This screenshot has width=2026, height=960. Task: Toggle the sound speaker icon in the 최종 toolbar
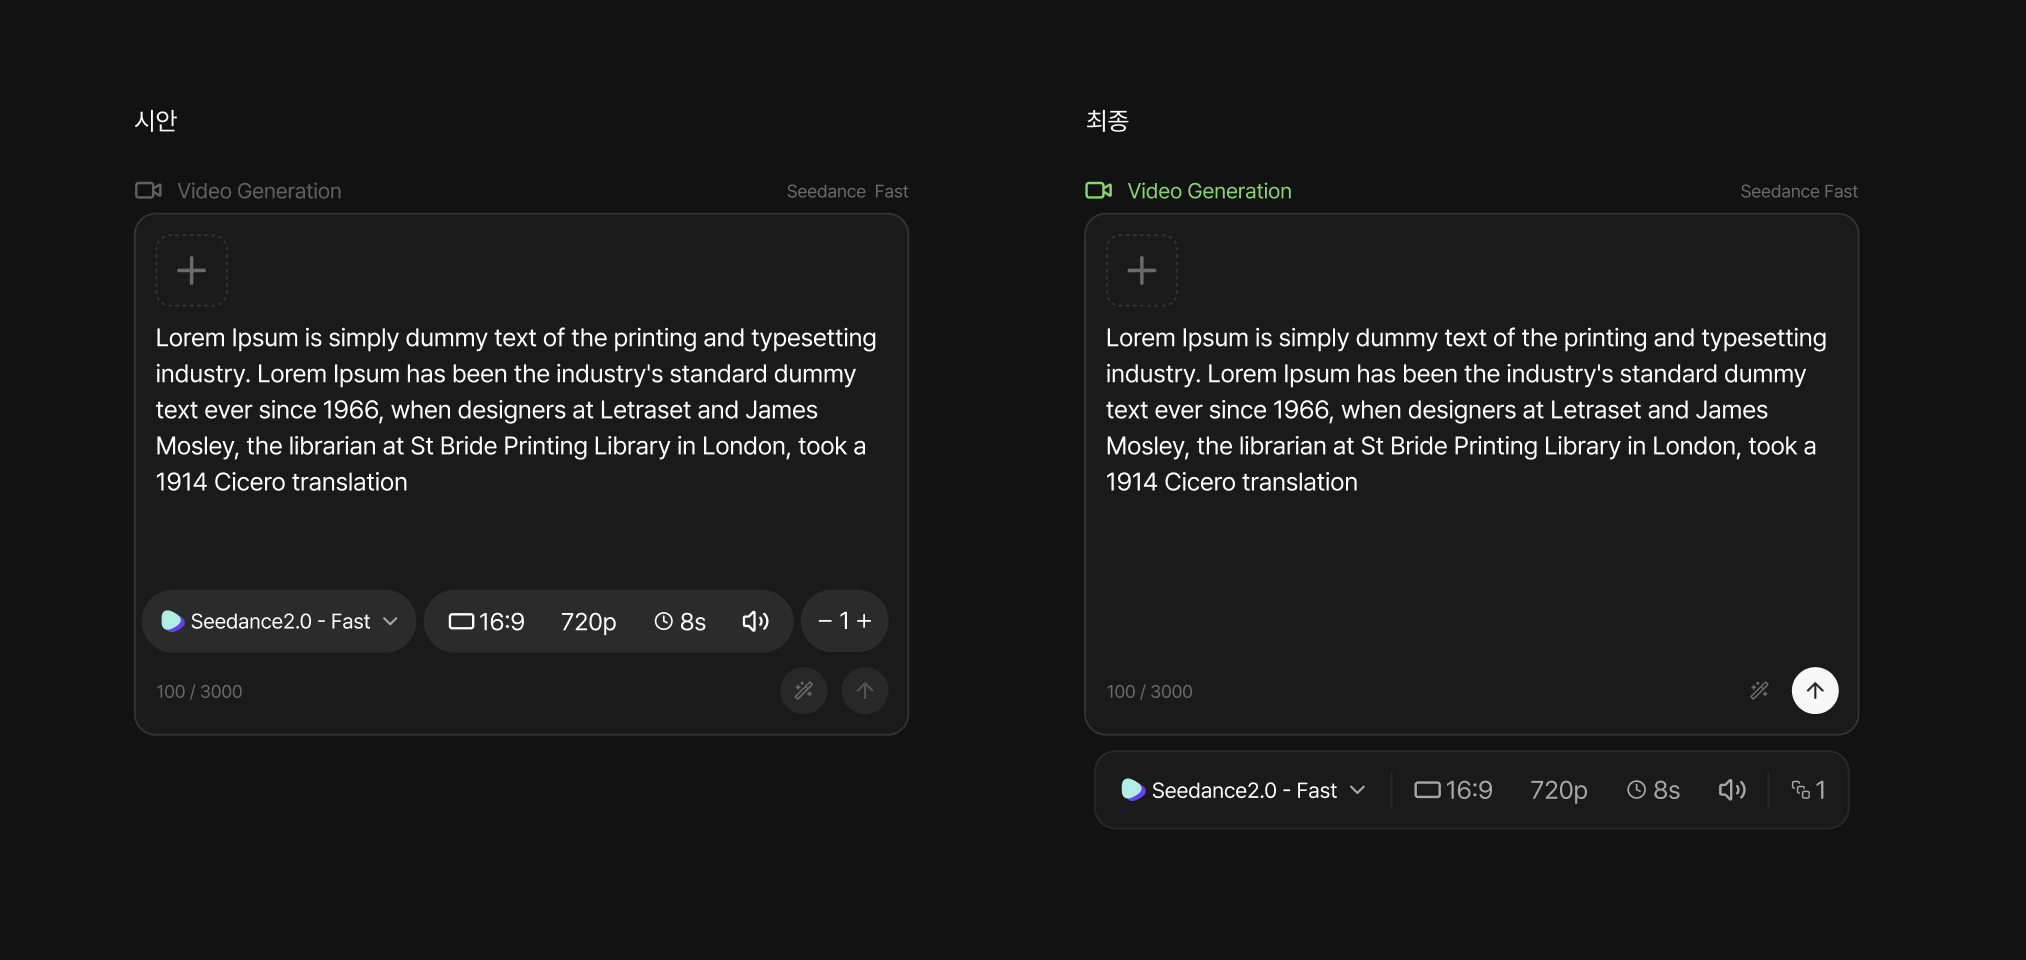(1732, 790)
